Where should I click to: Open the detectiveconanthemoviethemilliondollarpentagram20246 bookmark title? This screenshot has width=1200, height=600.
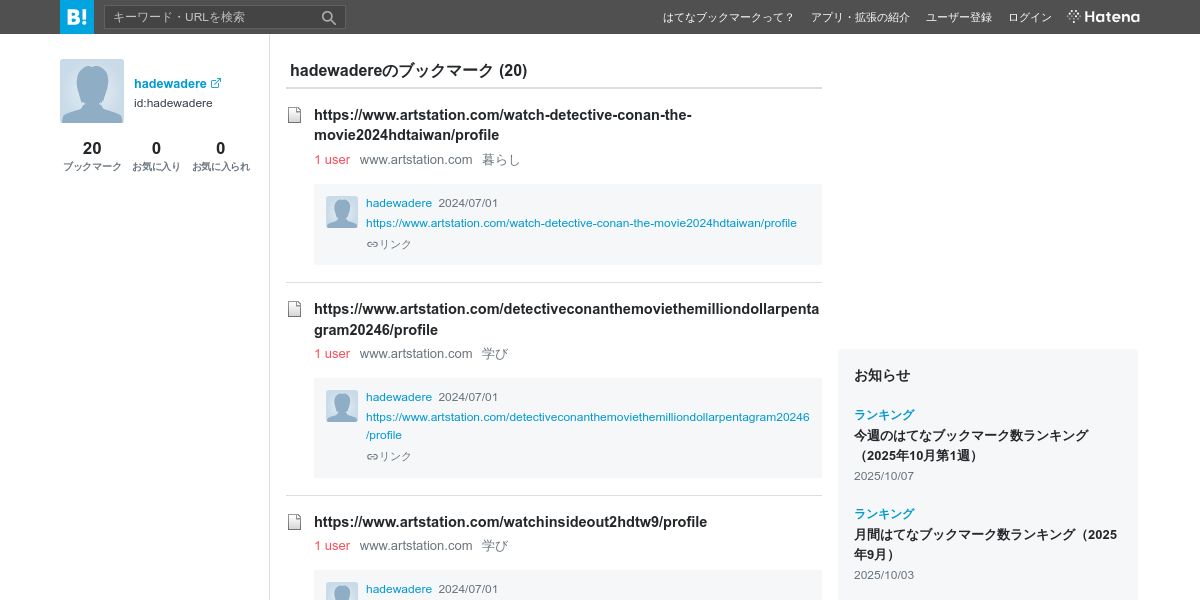coord(566,319)
